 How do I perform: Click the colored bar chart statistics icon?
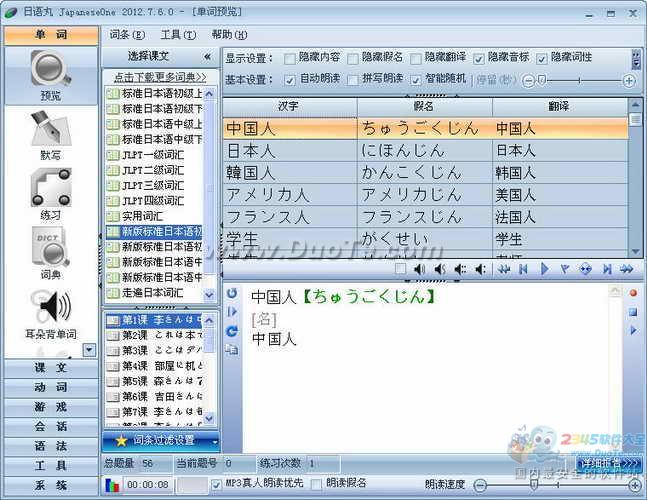coord(112,485)
